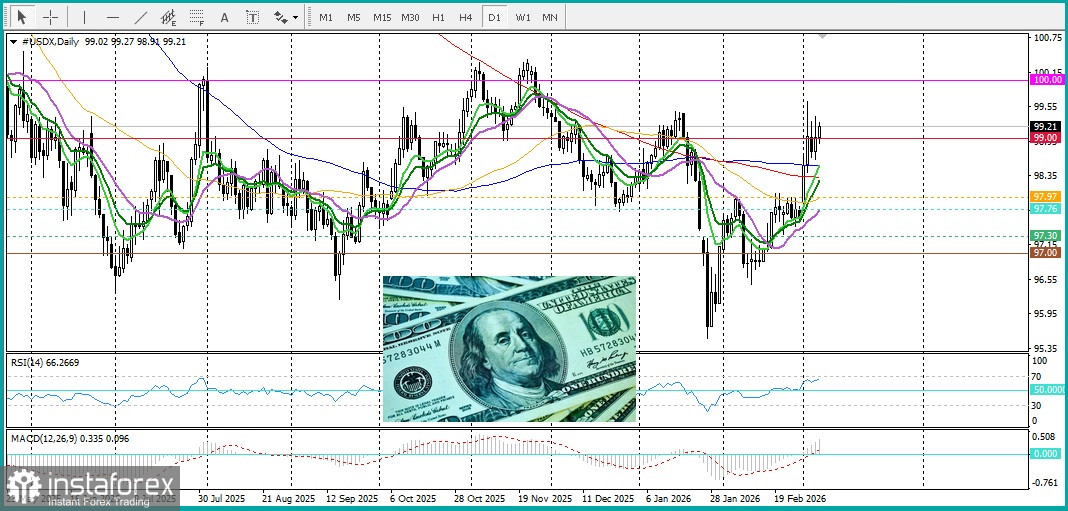Image resolution: width=1068 pixels, height=511 pixels.
Task: Click the 6 Oct 2025 date label
Action: (415, 499)
